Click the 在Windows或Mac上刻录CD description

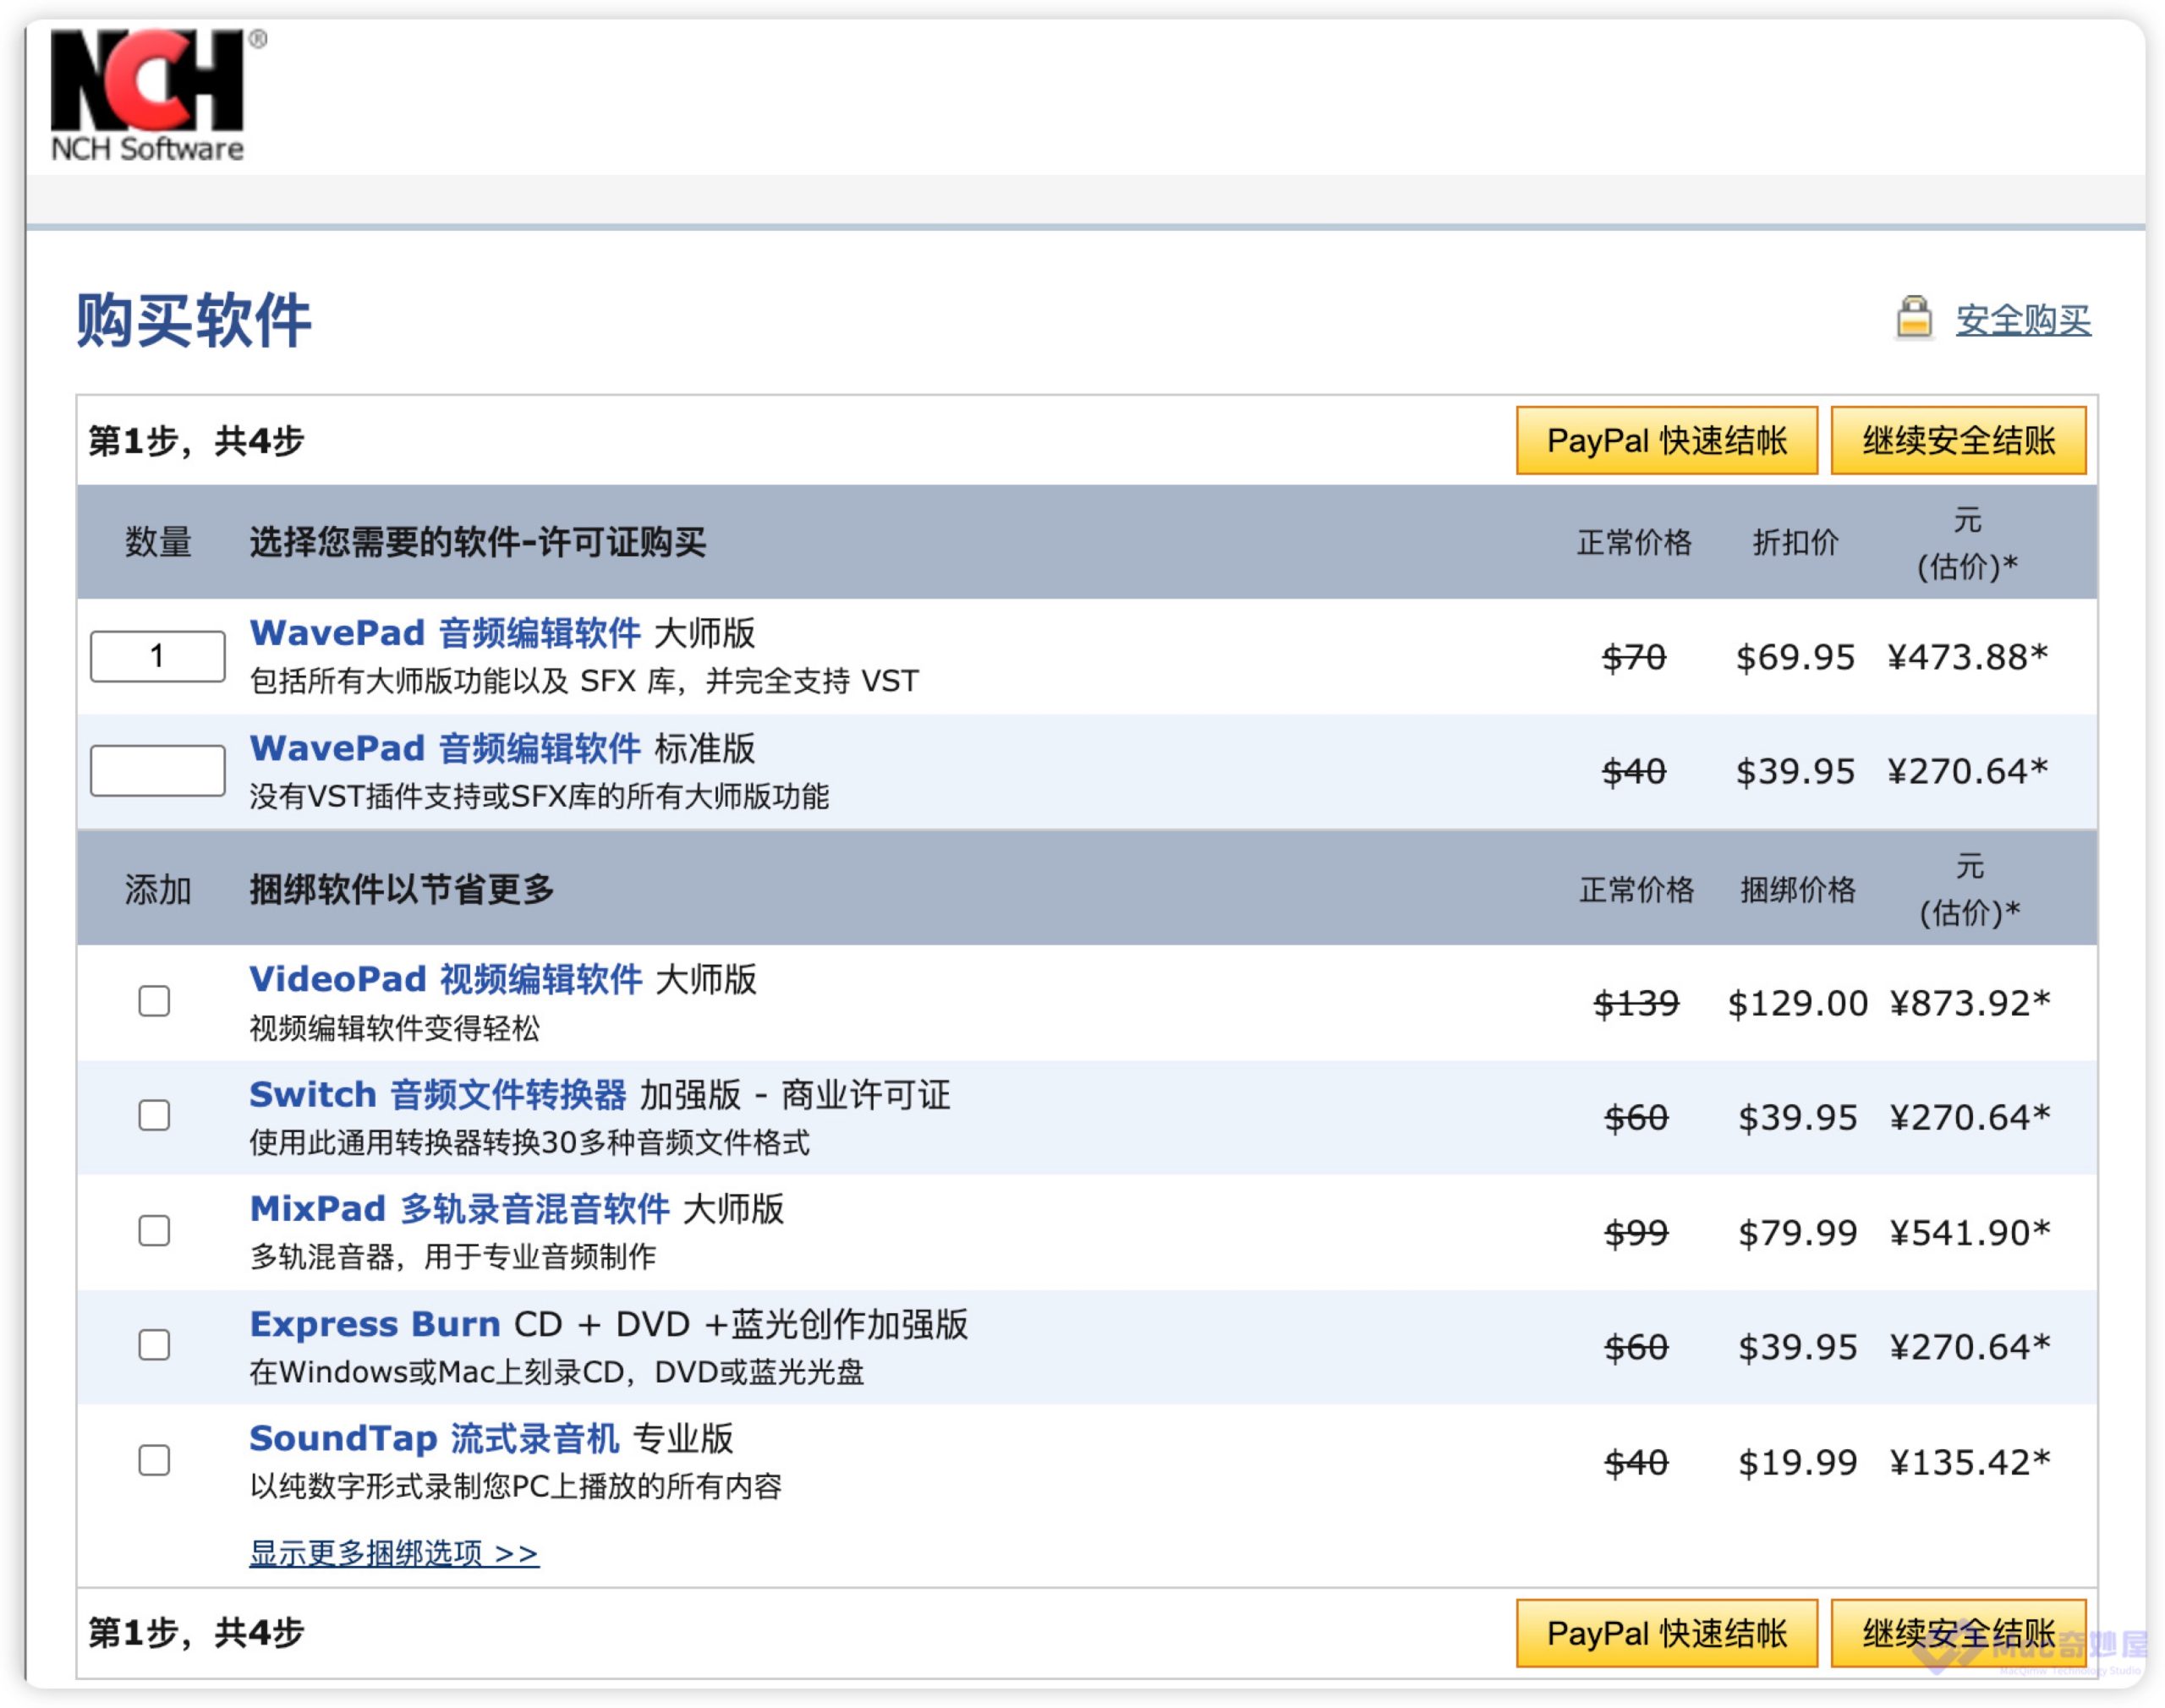point(556,1371)
